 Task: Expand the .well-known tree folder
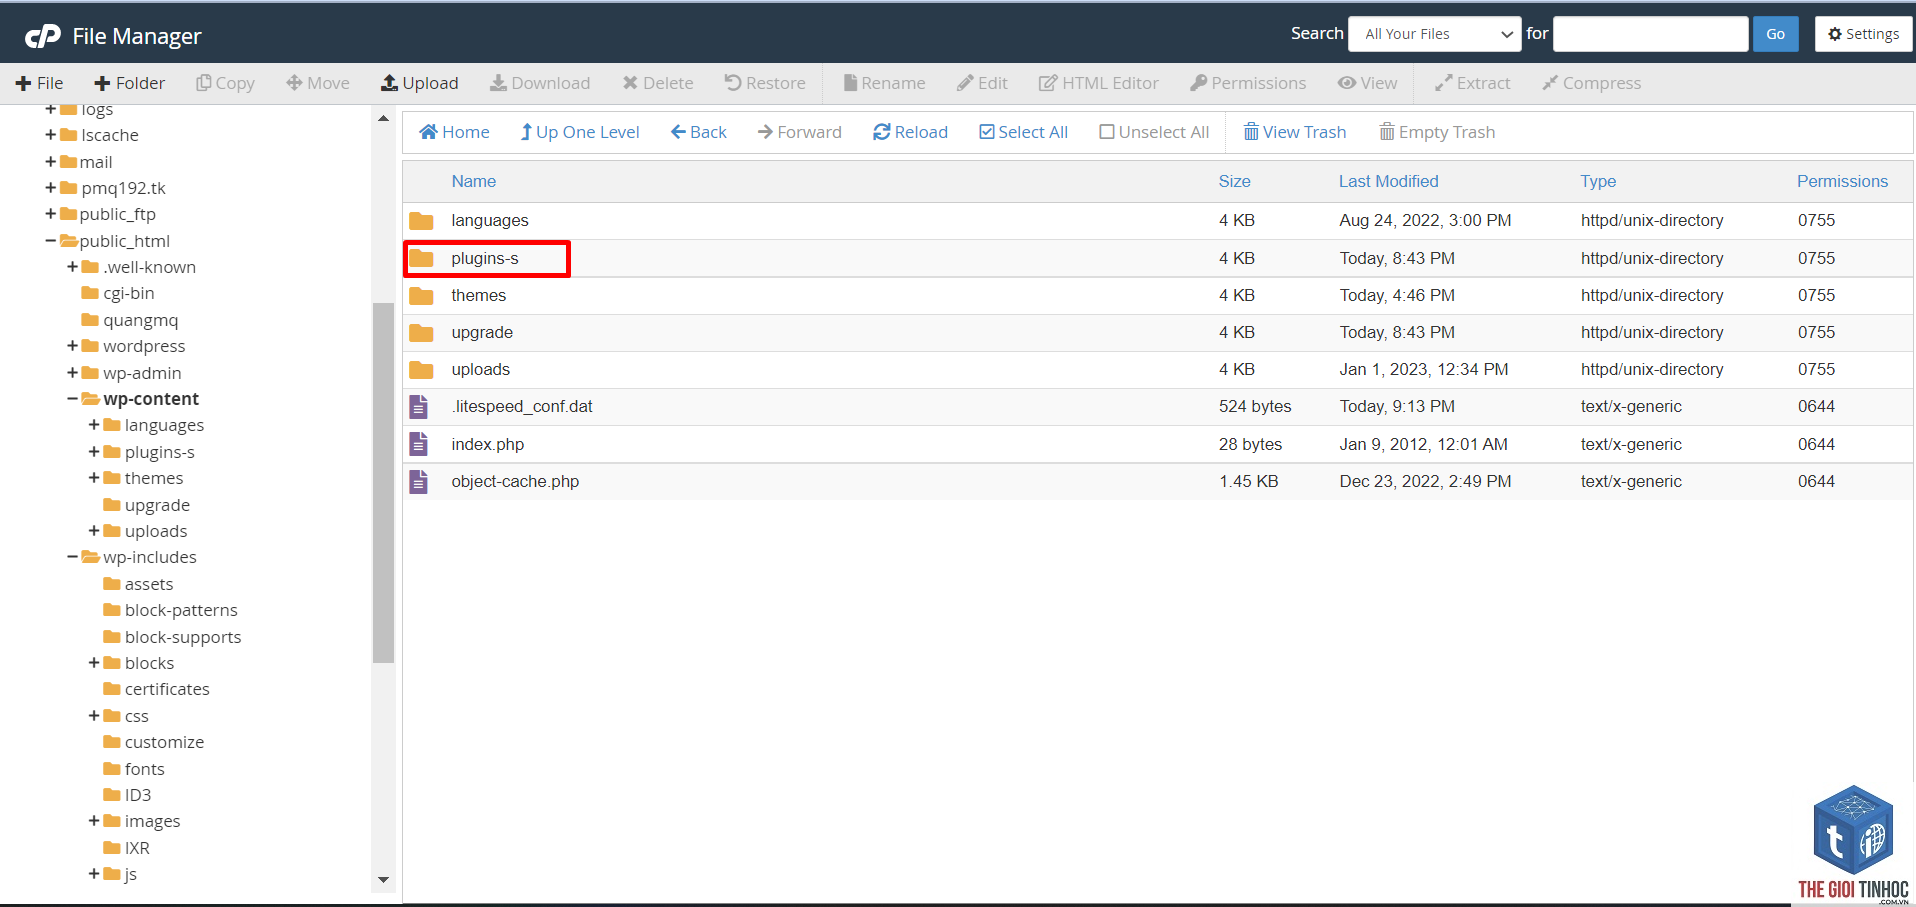point(72,267)
